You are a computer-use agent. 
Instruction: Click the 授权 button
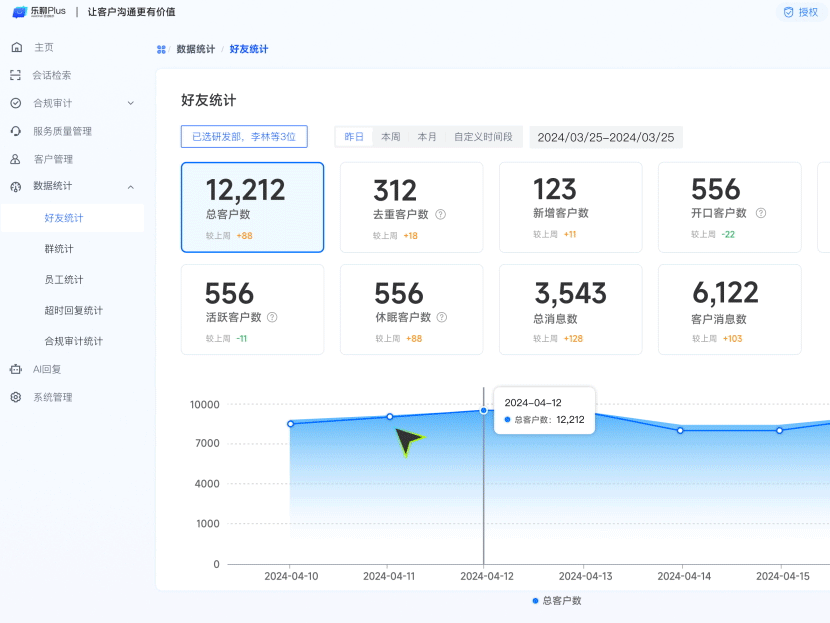tap(801, 12)
